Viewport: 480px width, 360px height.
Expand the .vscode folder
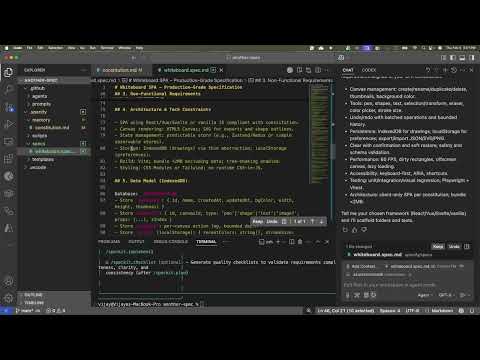[x=37, y=167]
